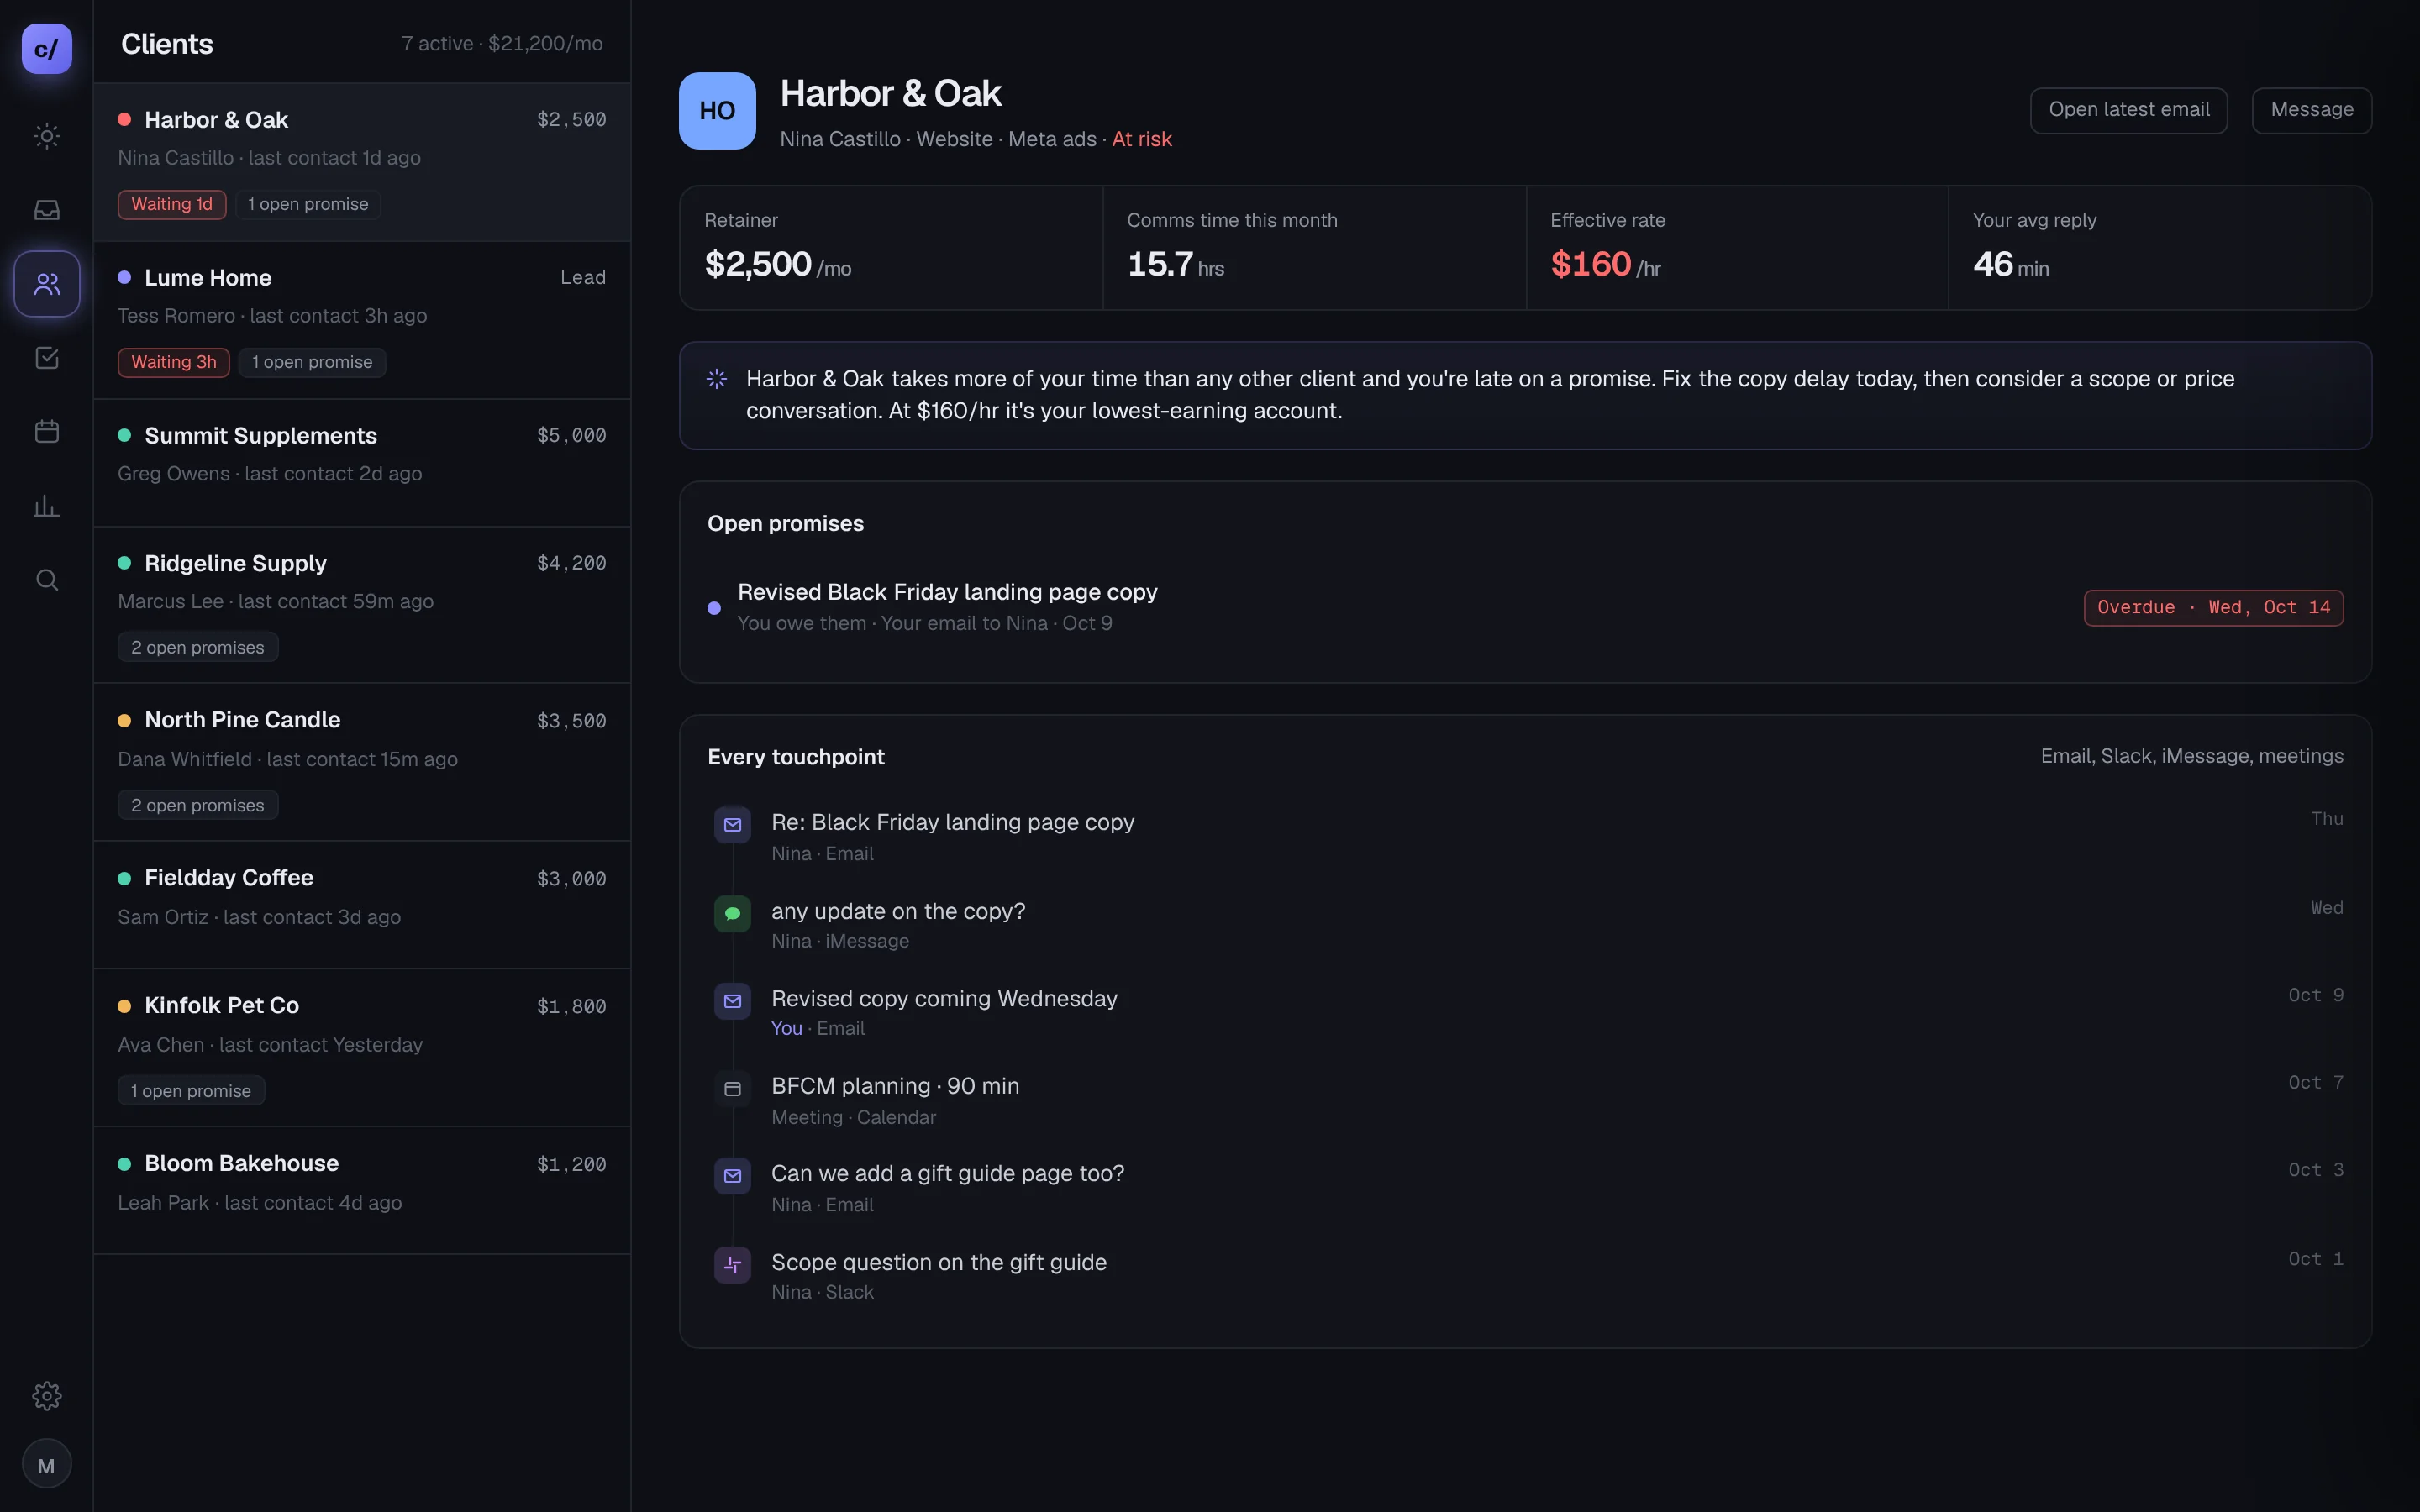Click the iMessage icon beside 'any update'
Viewport: 2420px width, 1512px height.
pos(732,913)
